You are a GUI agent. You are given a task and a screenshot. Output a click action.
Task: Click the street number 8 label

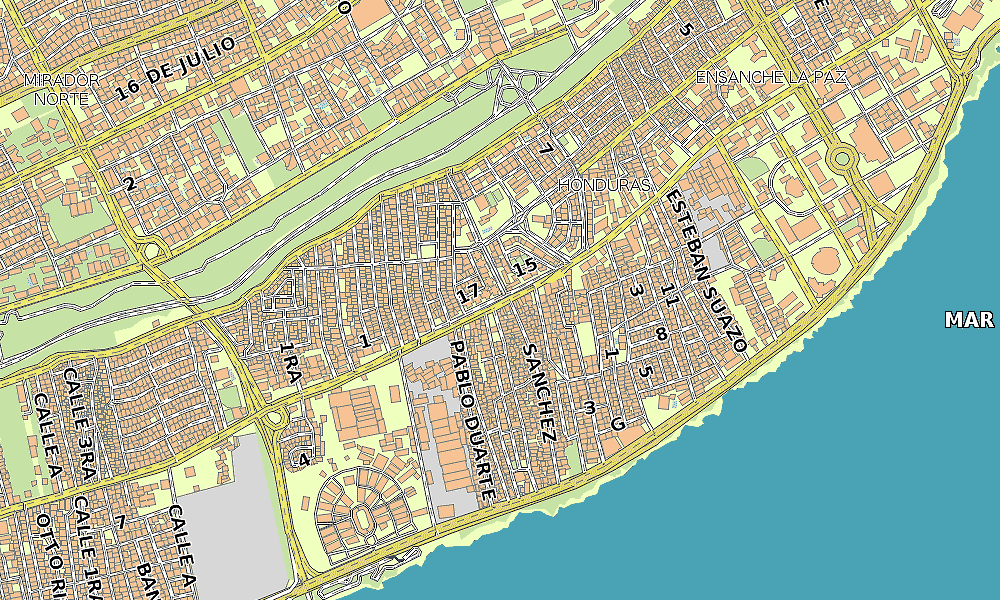pos(661,335)
